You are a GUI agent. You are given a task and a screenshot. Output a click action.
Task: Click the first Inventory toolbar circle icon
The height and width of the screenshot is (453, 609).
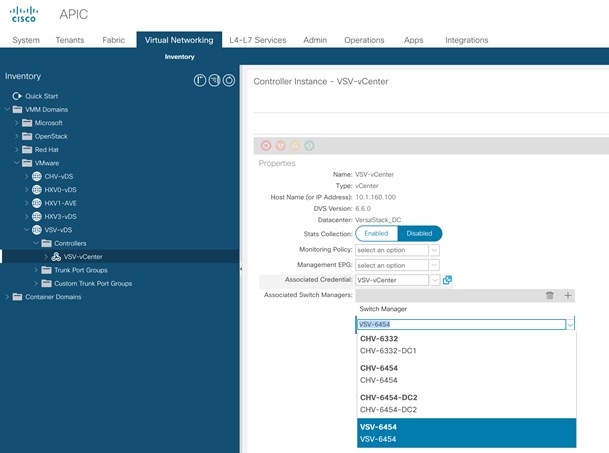(x=200, y=80)
